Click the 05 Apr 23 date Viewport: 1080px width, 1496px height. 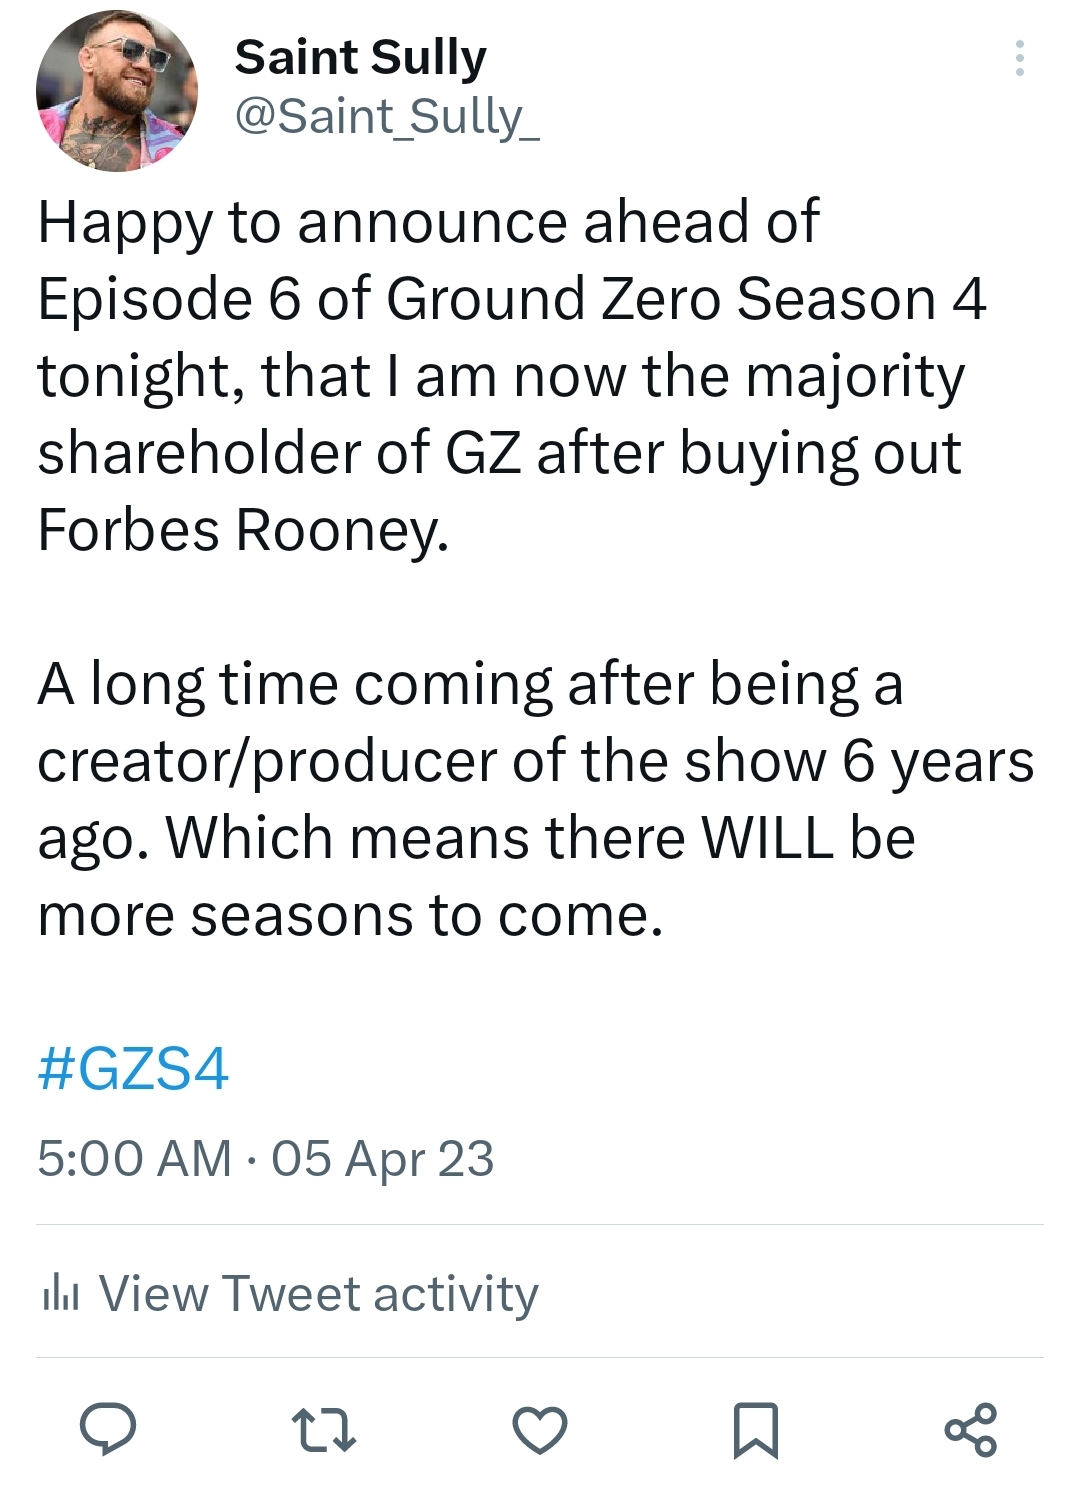[x=383, y=1159]
